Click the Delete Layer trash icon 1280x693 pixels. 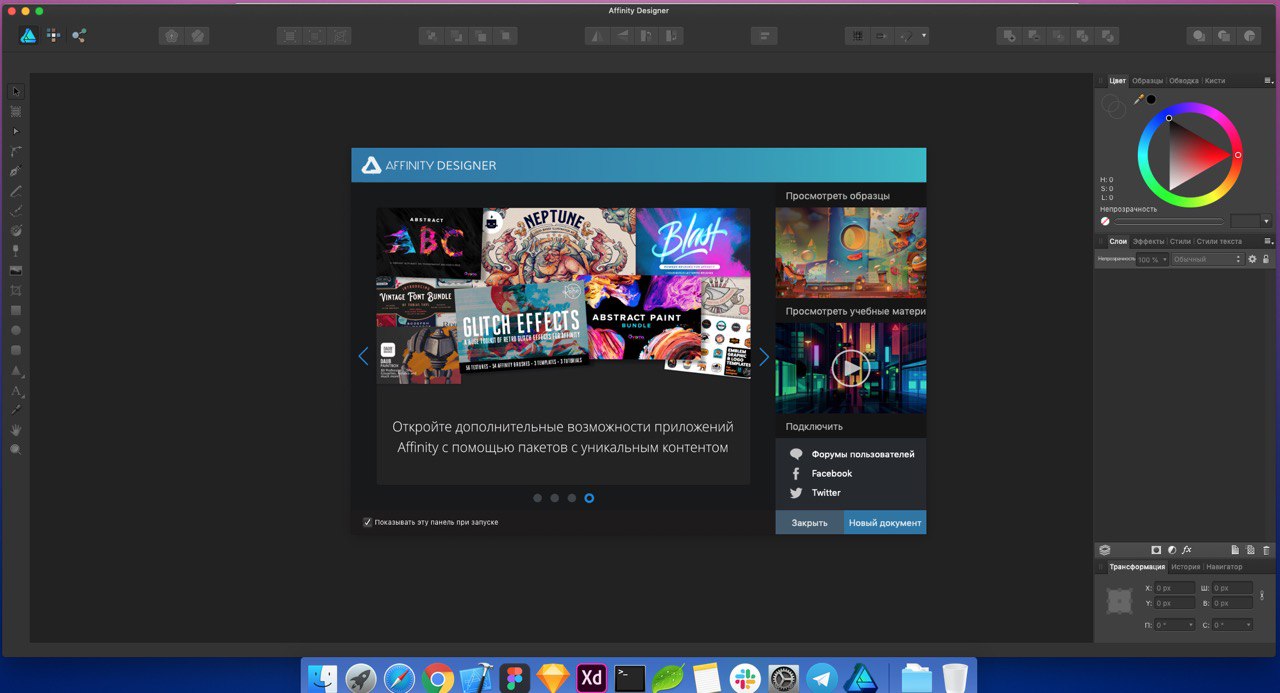(1266, 550)
